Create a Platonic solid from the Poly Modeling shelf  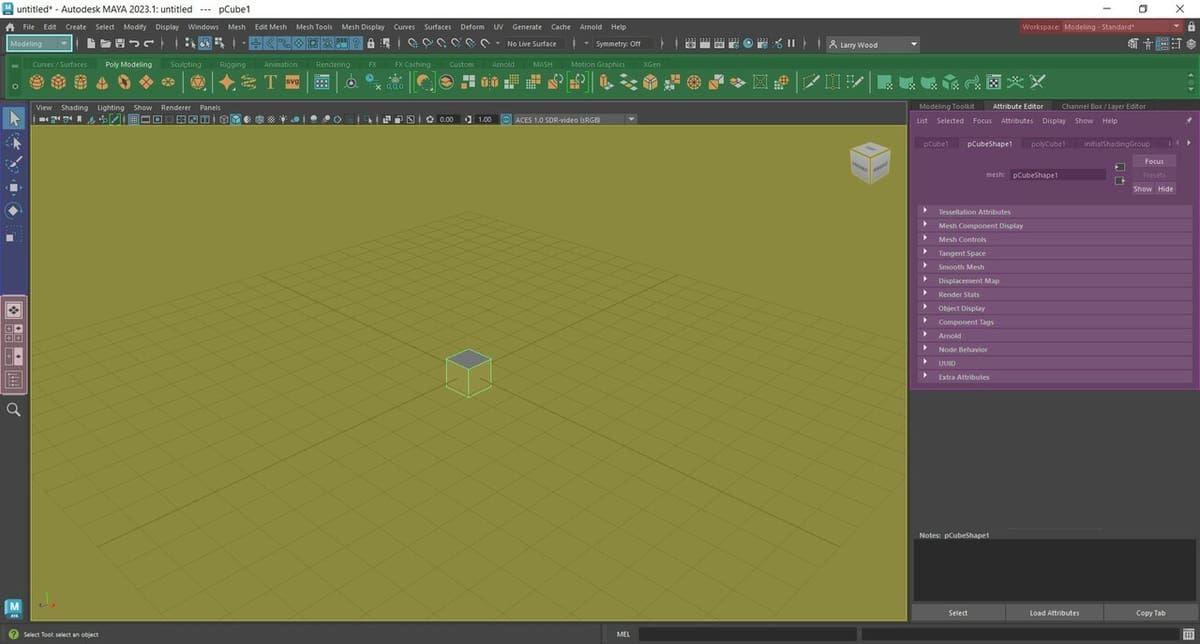tap(198, 82)
